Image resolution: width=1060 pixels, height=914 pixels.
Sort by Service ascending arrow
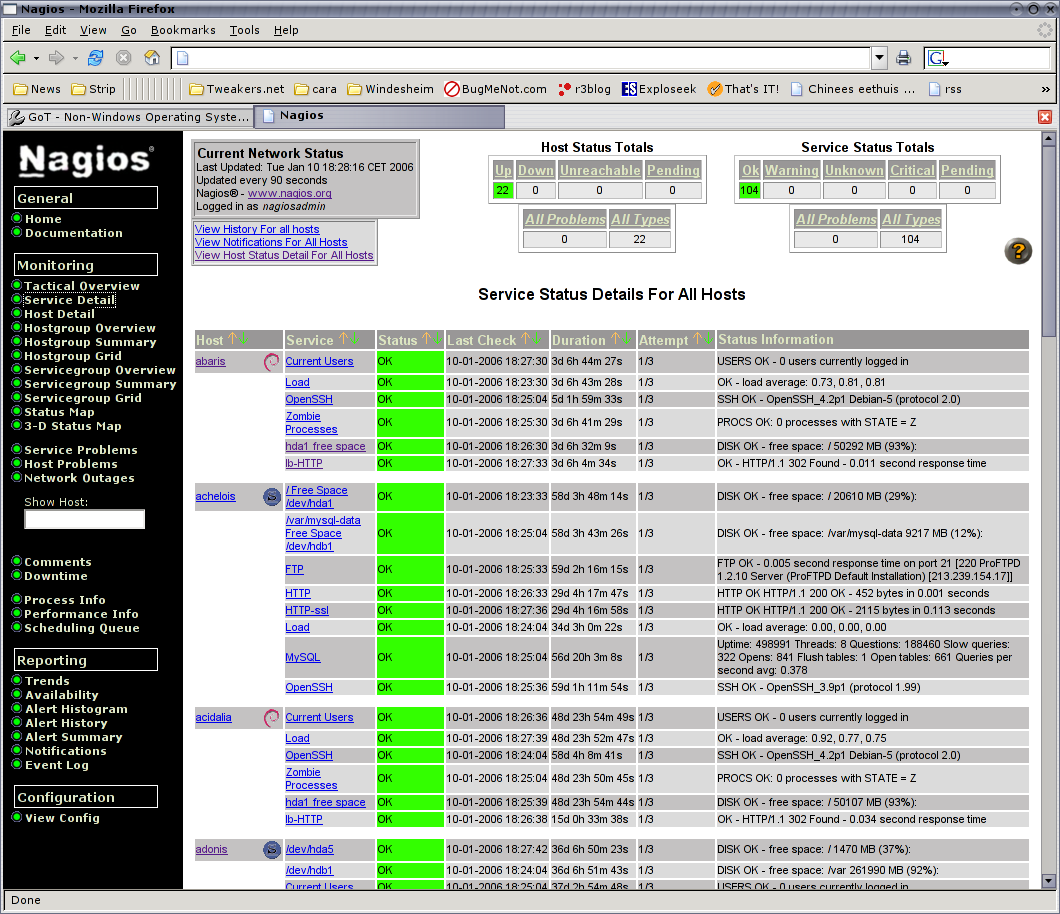tap(343, 339)
